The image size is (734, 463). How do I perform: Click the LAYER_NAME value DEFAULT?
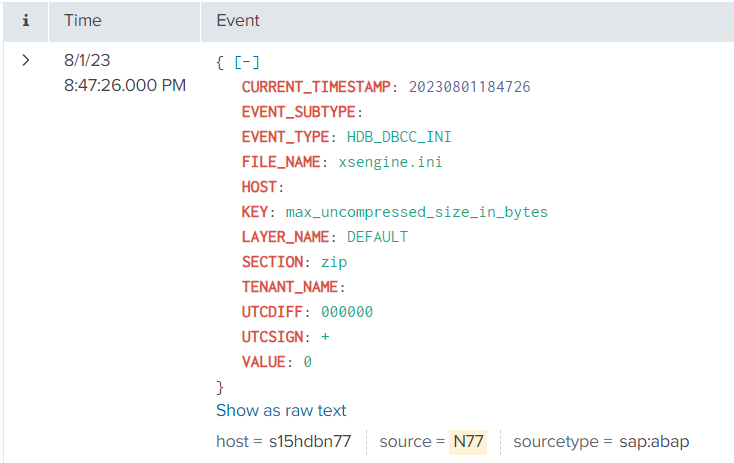pos(377,237)
